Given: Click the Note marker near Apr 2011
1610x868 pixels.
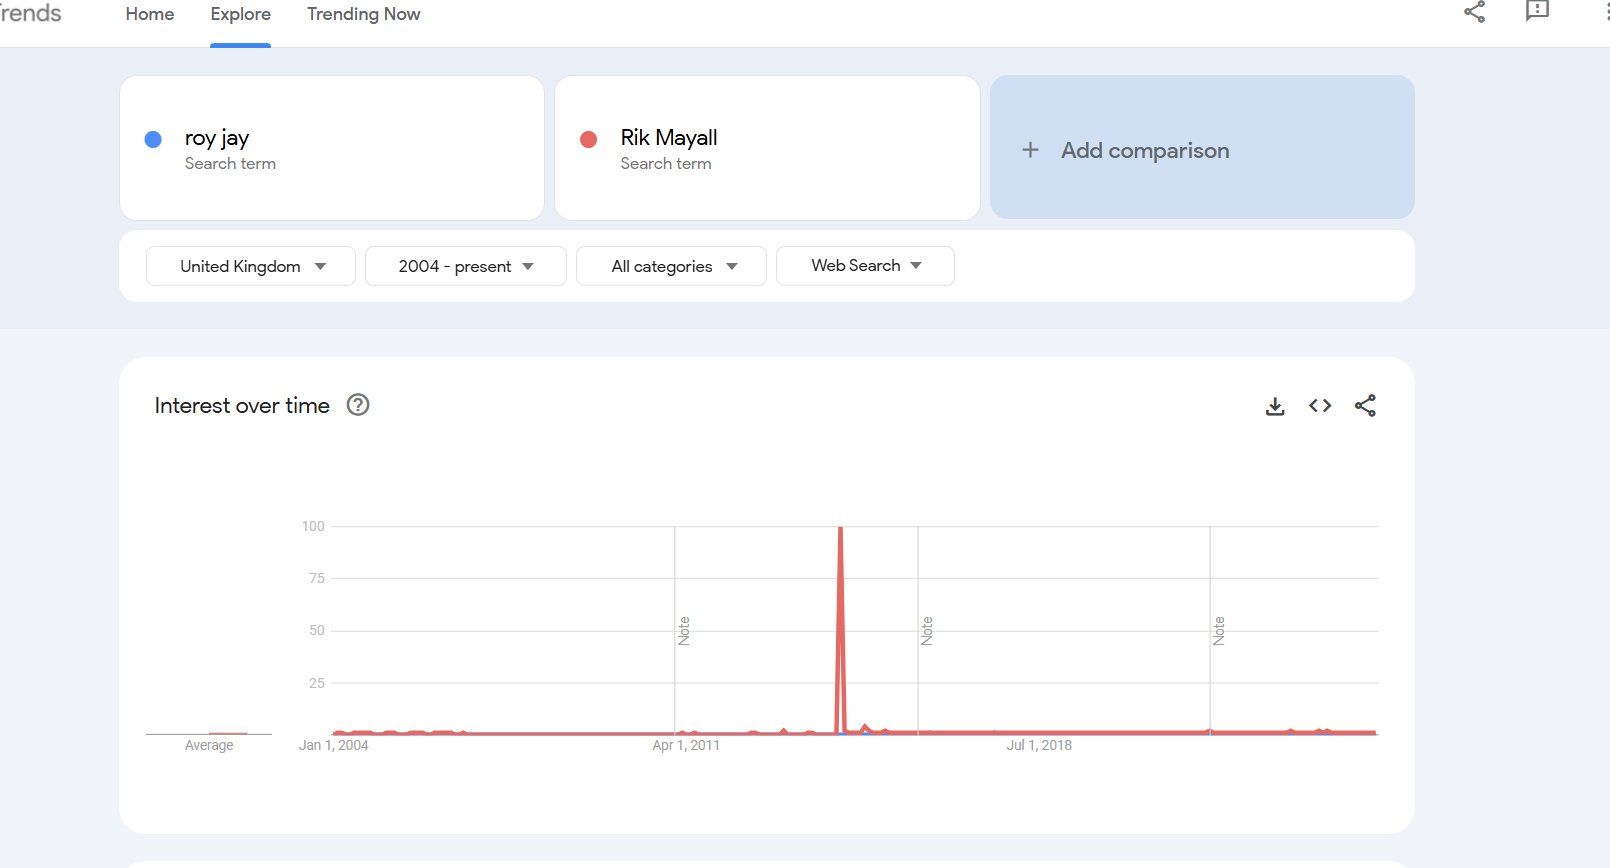Looking at the screenshot, I should 684,631.
